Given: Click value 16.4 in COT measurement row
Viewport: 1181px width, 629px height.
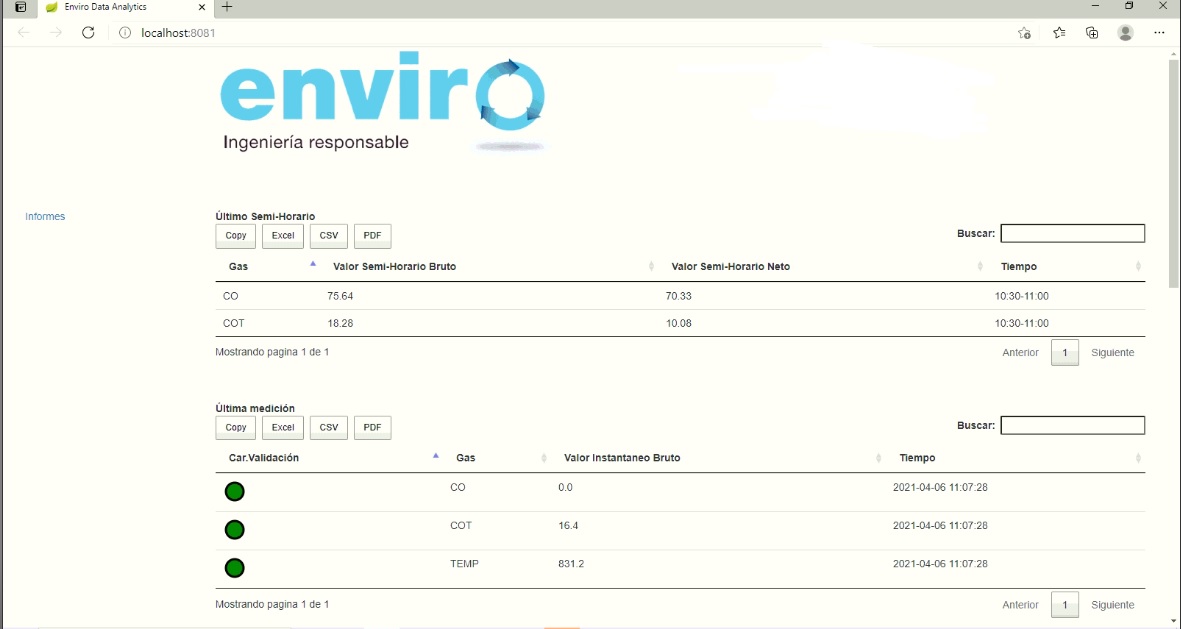Looking at the screenshot, I should point(568,525).
